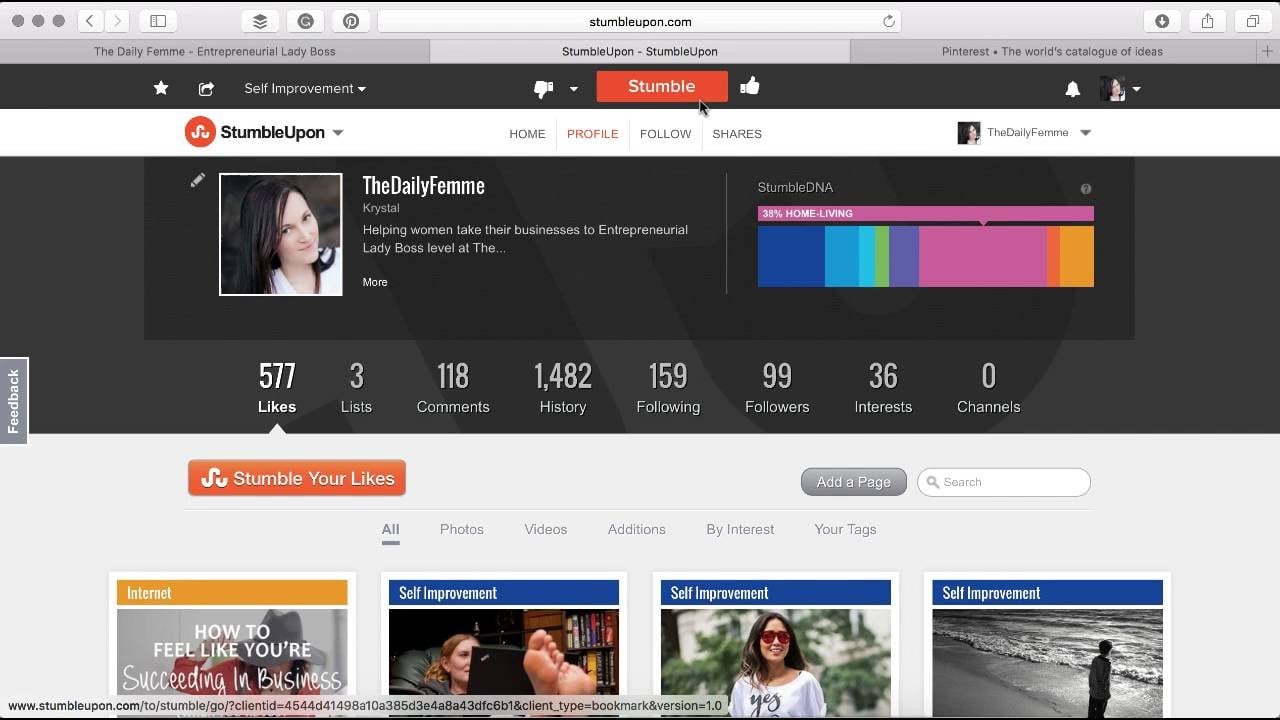Click the StumbleUpon logo
The image size is (1280, 720).
[255, 132]
